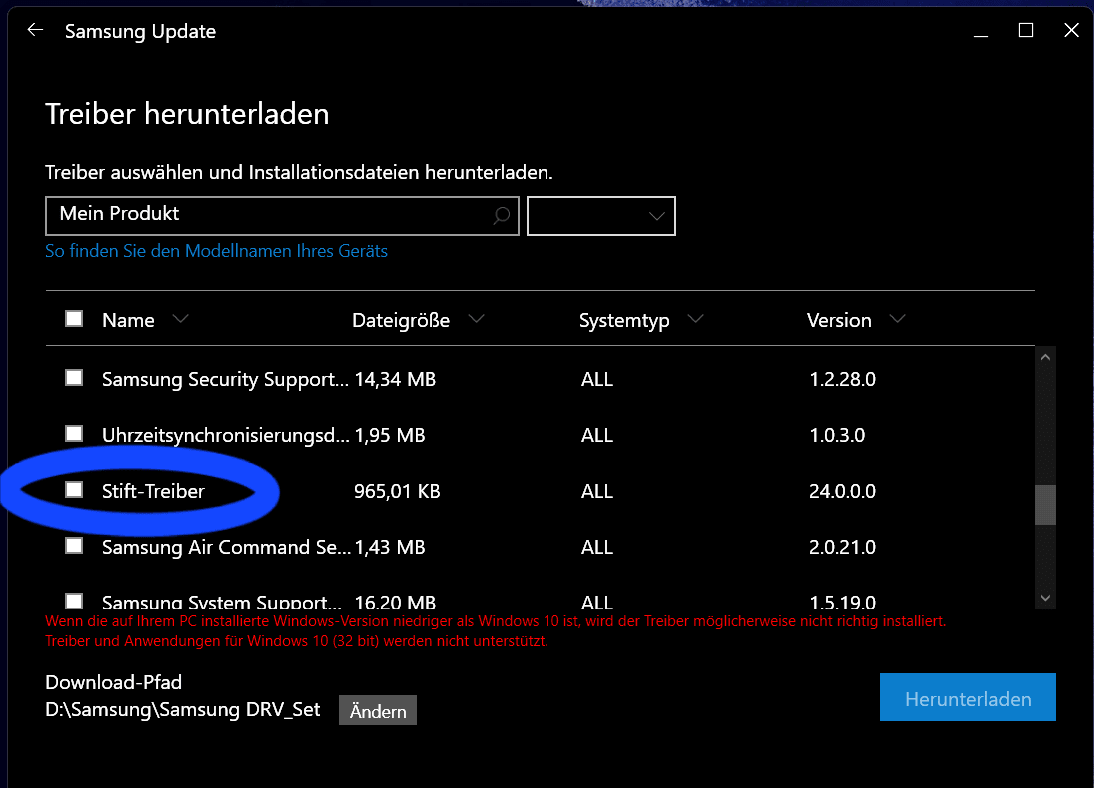This screenshot has width=1094, height=788.
Task: Click version 2.0.21.0
Action: (x=842, y=547)
